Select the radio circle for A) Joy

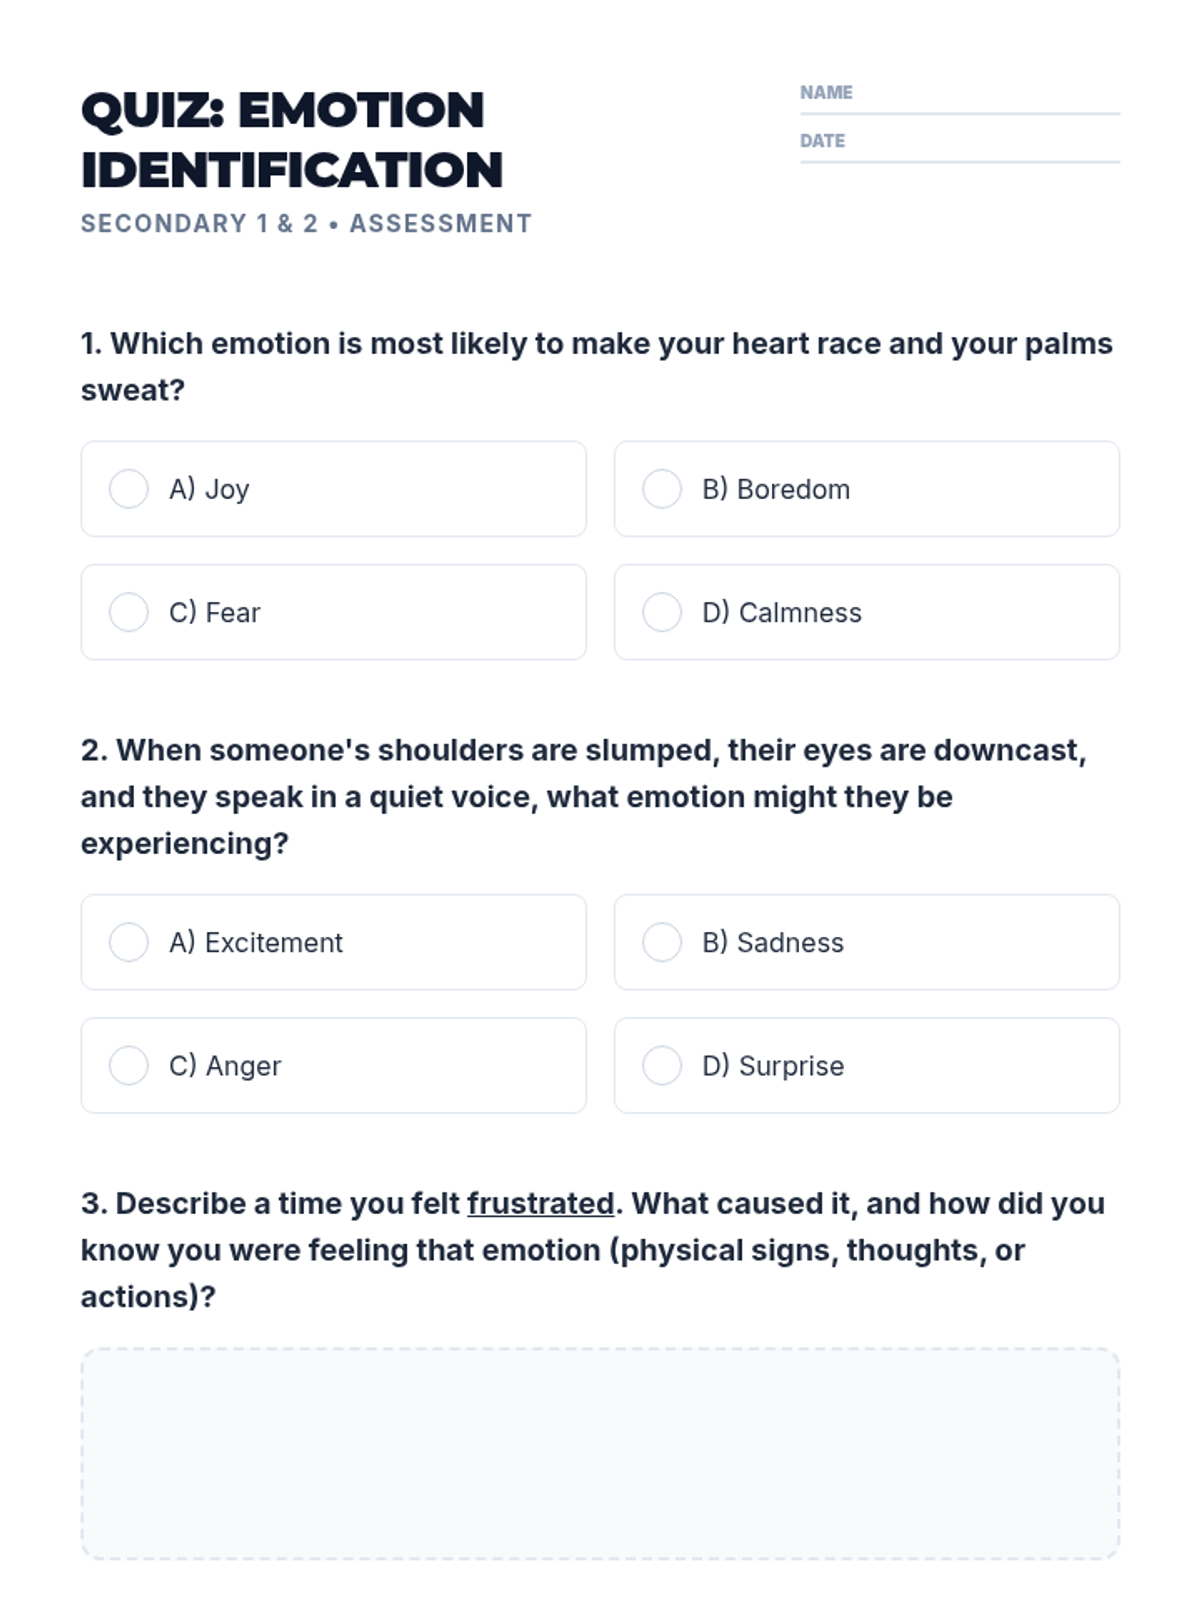tap(129, 489)
